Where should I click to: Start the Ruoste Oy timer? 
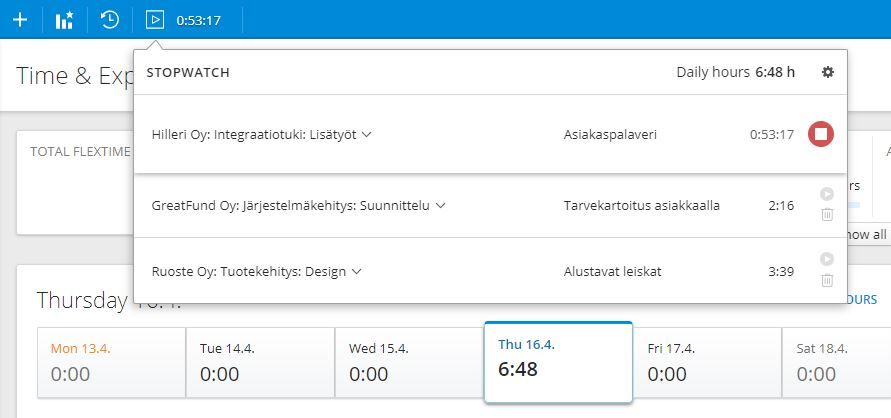tap(826, 259)
